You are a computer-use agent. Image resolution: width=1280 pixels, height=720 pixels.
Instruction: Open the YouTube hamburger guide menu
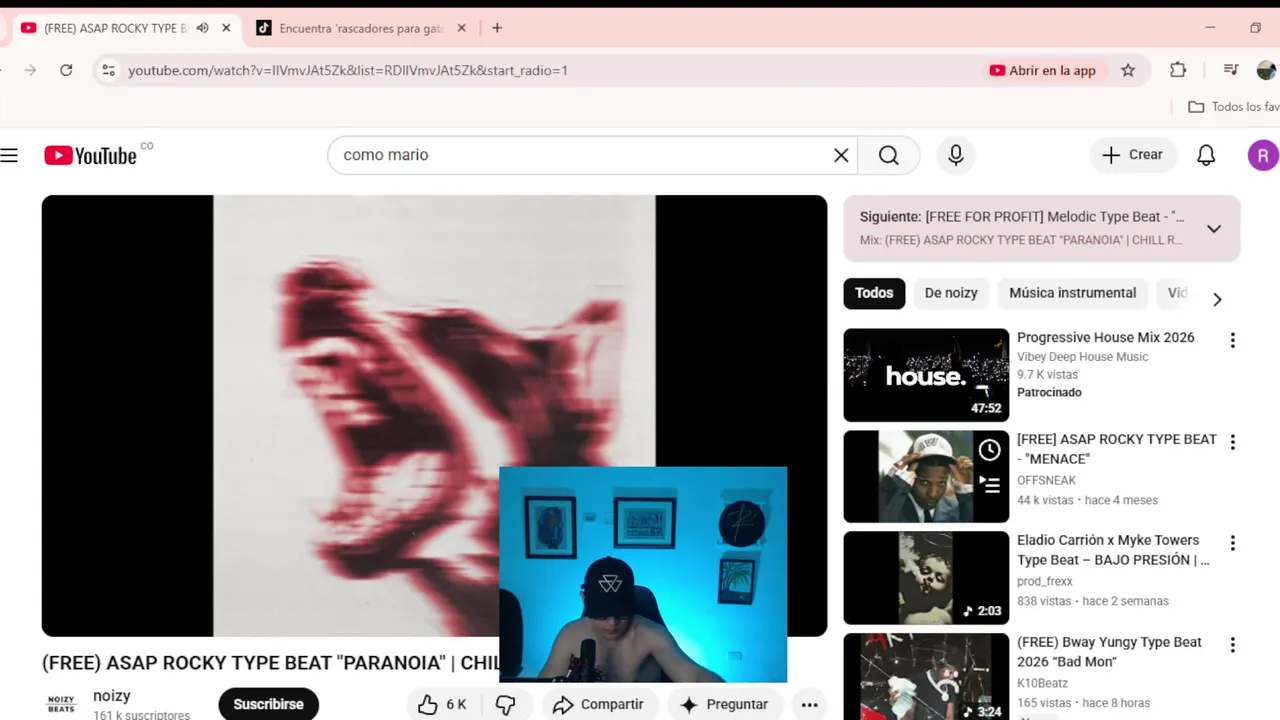(9, 155)
